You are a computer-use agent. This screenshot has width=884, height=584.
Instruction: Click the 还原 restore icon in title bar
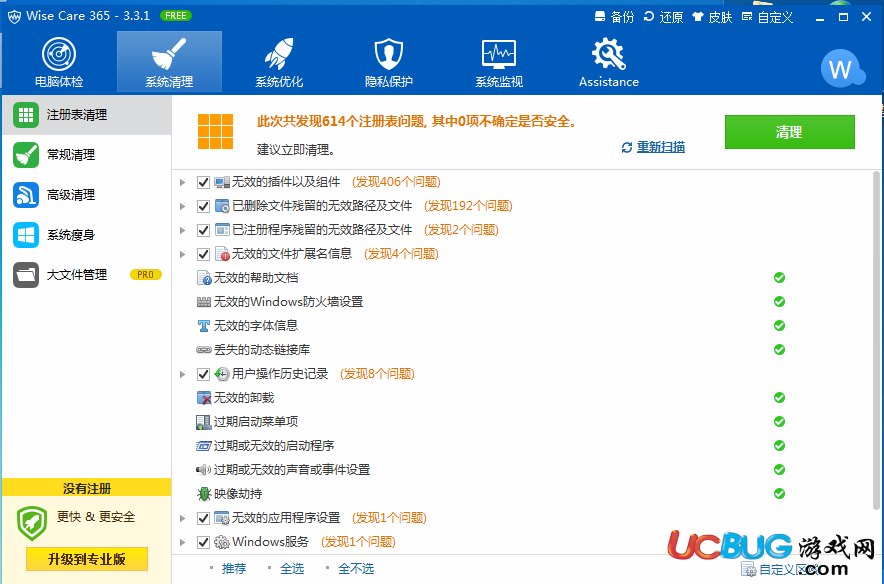pyautogui.click(x=649, y=17)
